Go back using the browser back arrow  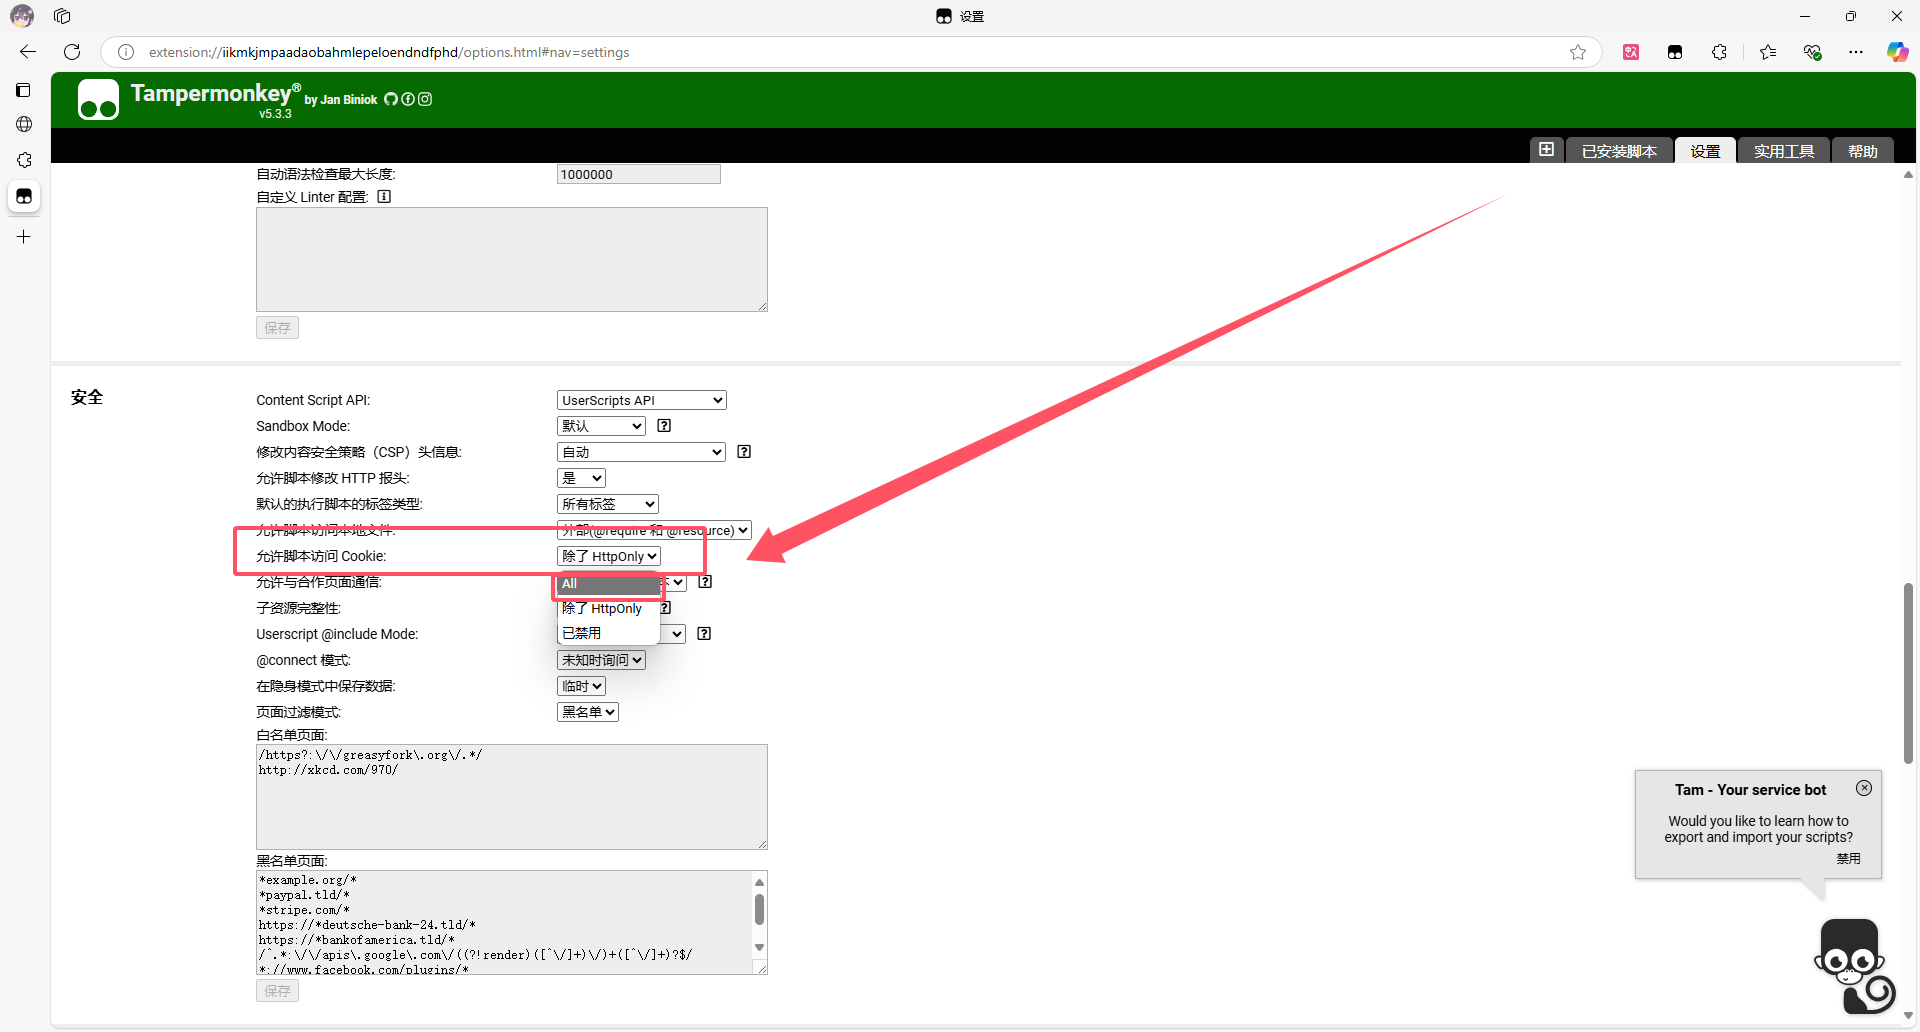coord(28,52)
